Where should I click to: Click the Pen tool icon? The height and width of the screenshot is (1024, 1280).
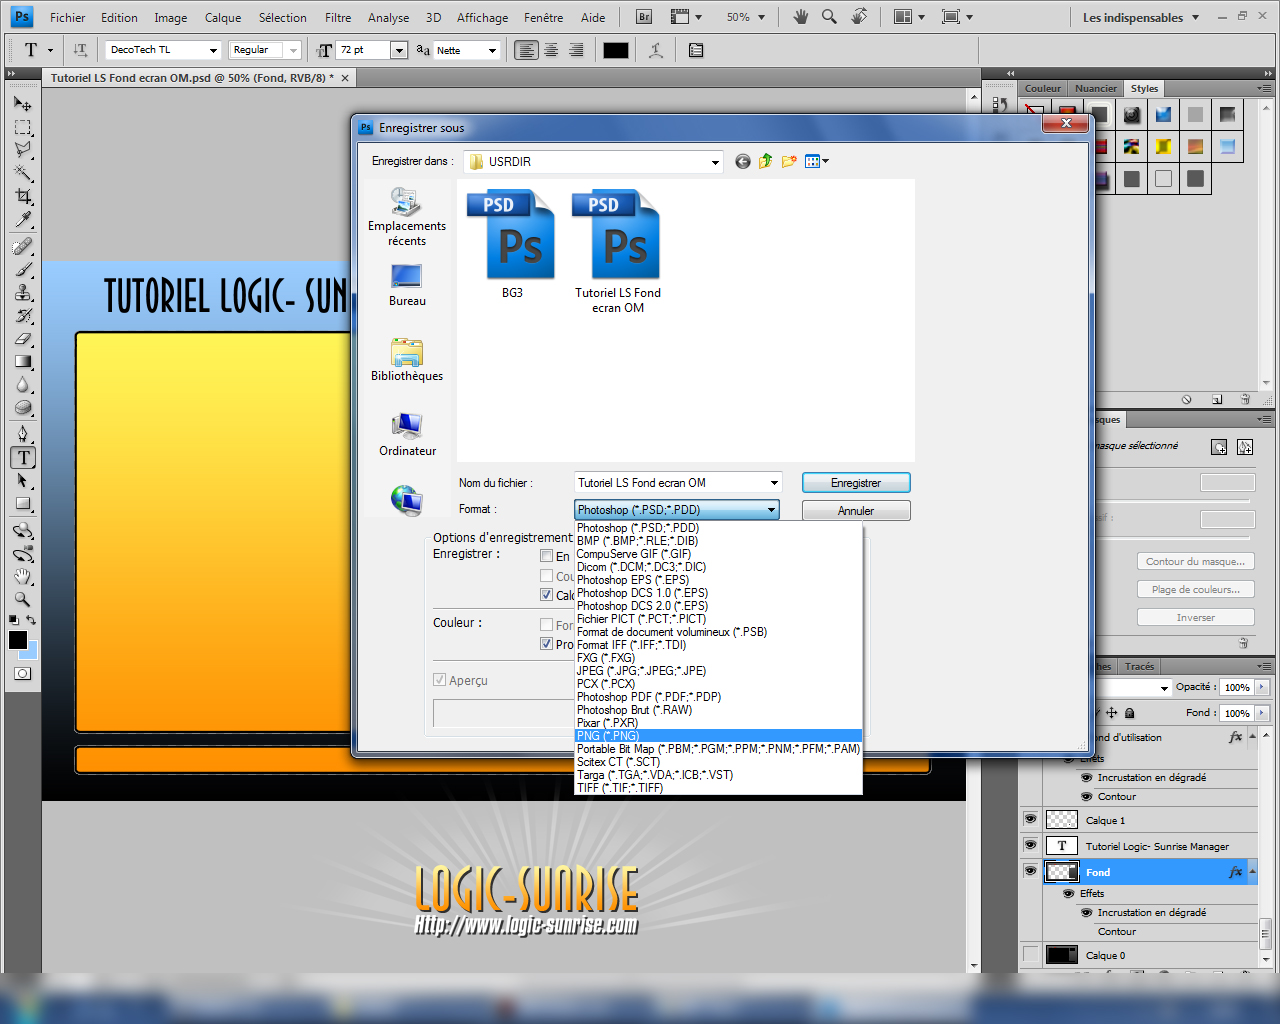23,434
